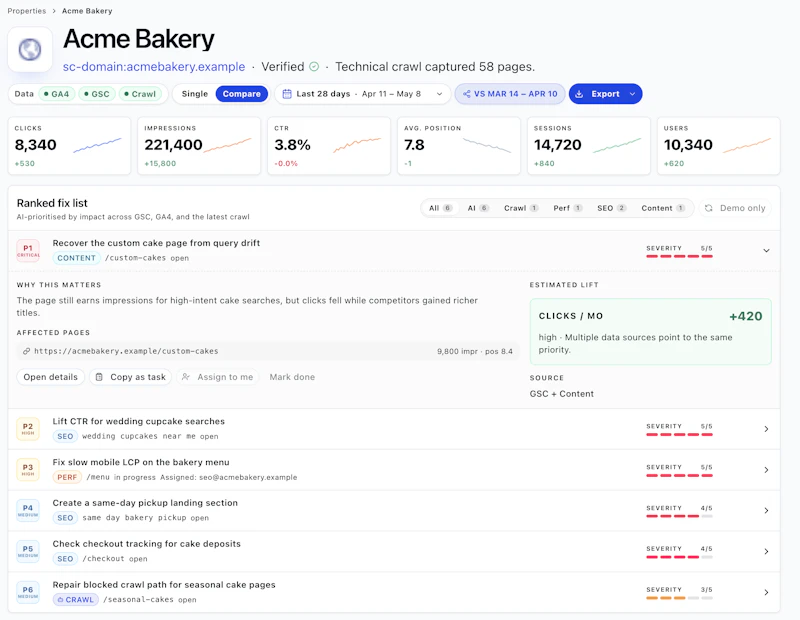Screen dimensions: 800x620
Task: Expand the slow mobile LCP row chevron
Action: pyautogui.click(x=766, y=469)
